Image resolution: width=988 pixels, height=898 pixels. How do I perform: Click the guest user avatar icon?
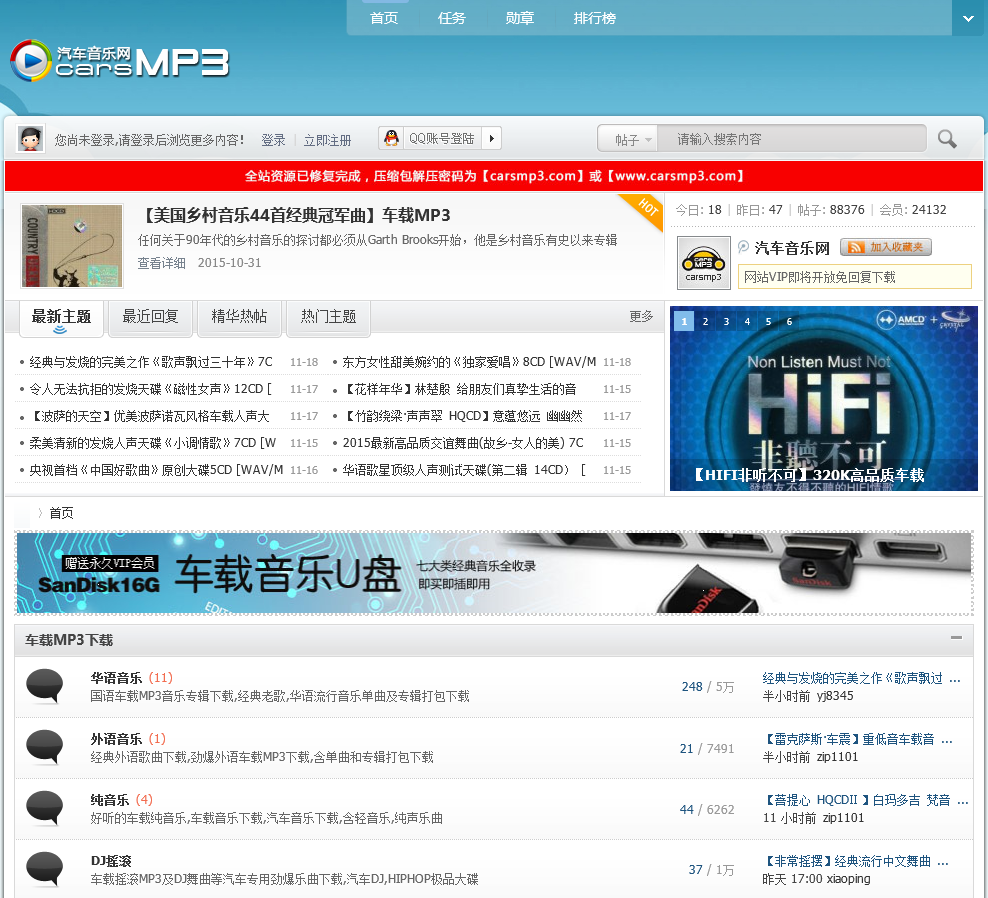(x=30, y=139)
